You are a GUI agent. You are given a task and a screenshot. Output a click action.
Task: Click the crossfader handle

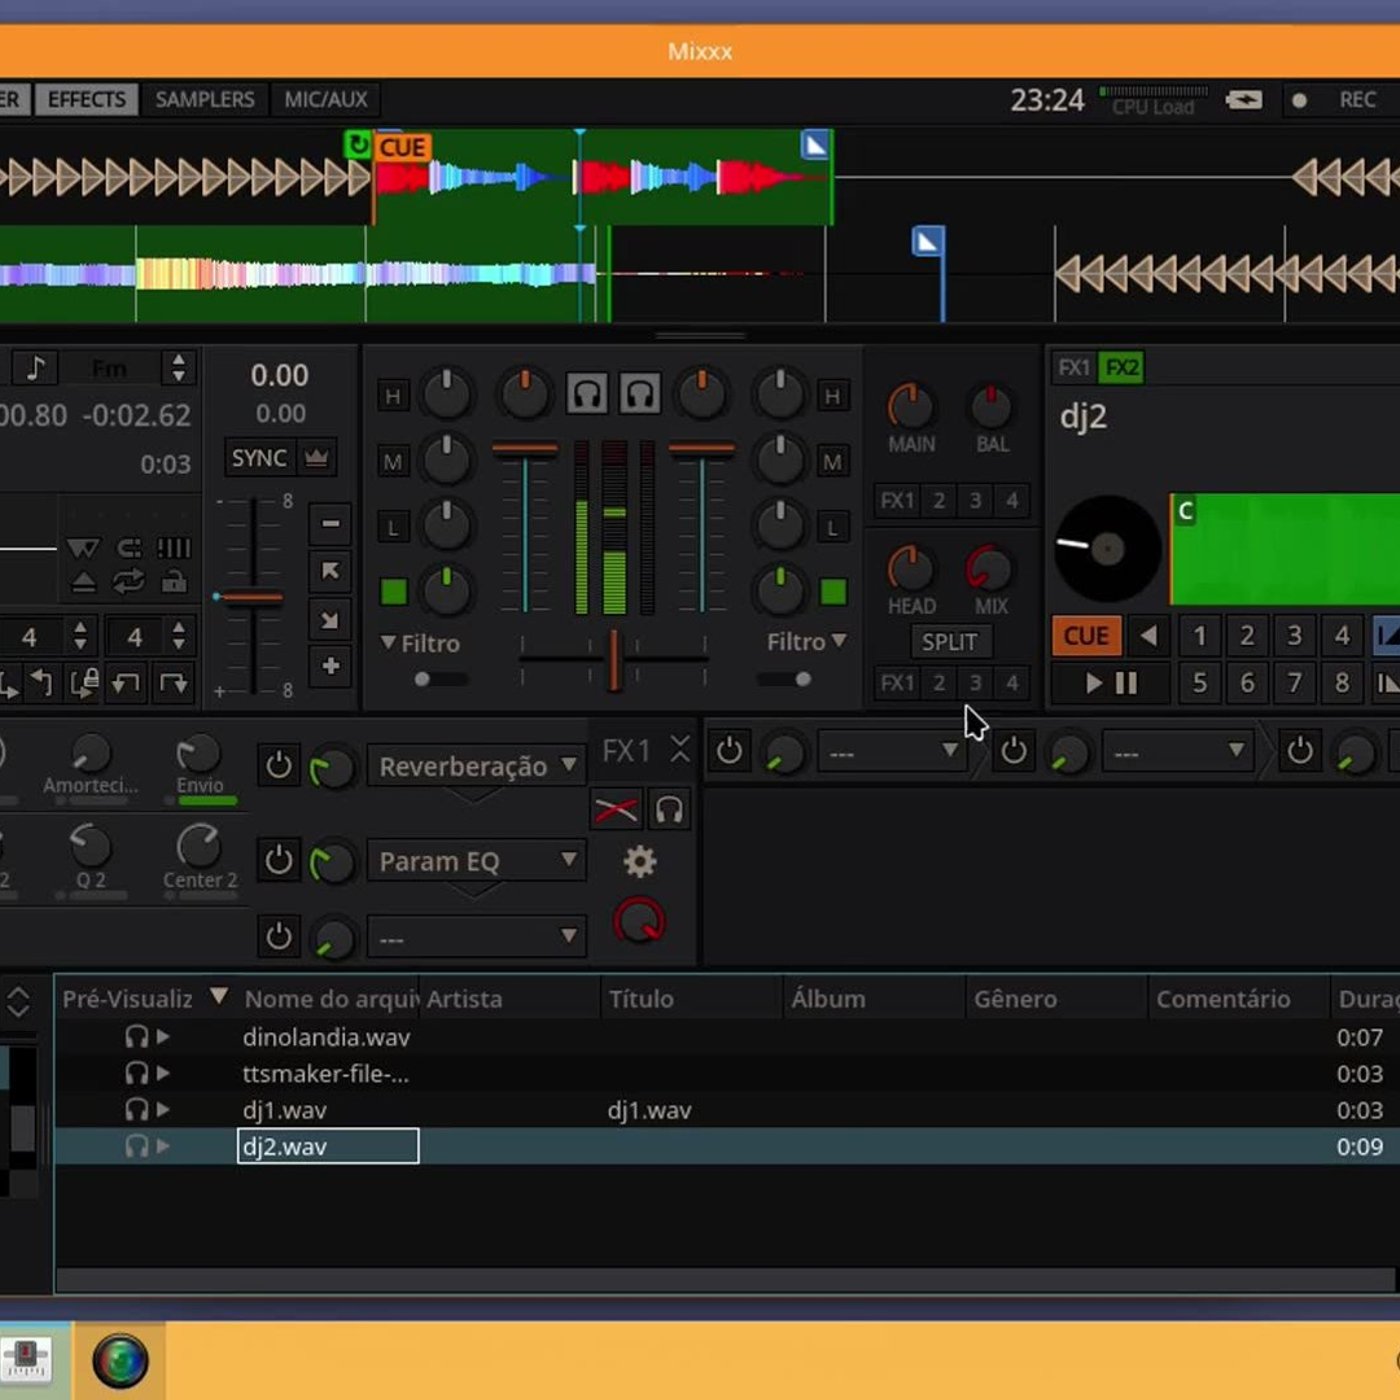[615, 660]
